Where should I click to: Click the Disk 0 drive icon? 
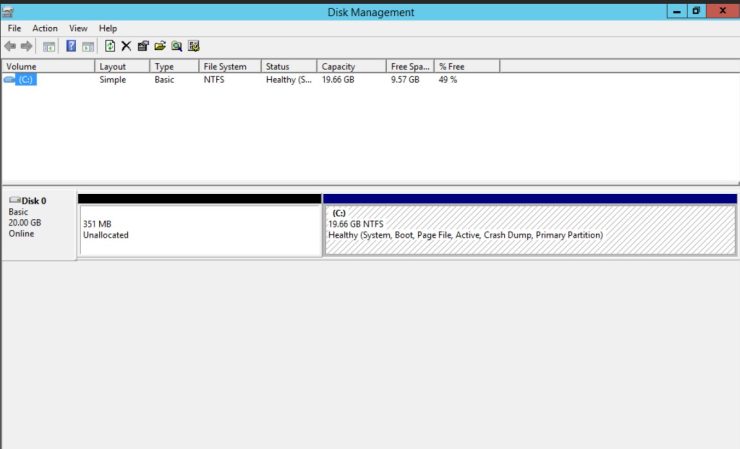coord(15,200)
